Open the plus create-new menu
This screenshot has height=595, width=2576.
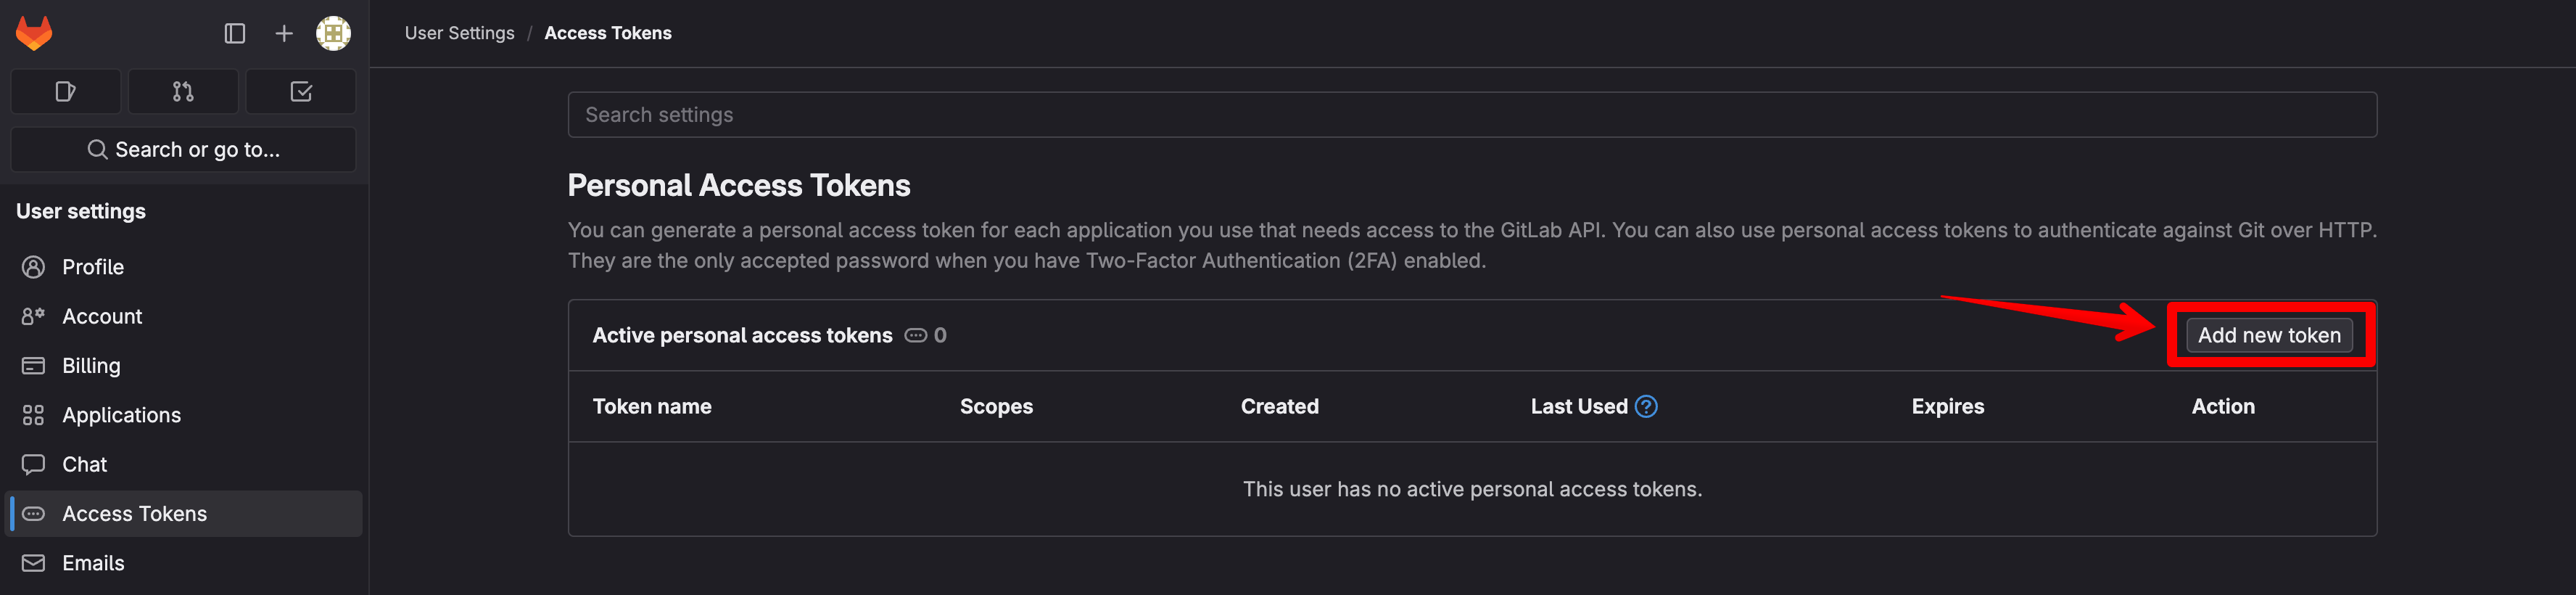tap(284, 34)
